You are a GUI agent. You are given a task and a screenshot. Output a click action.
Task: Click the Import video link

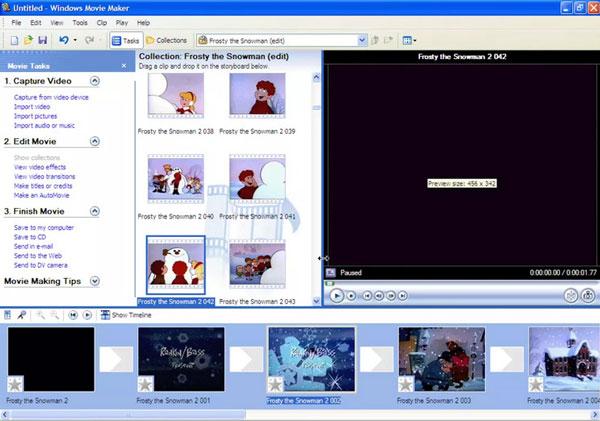pos(32,106)
